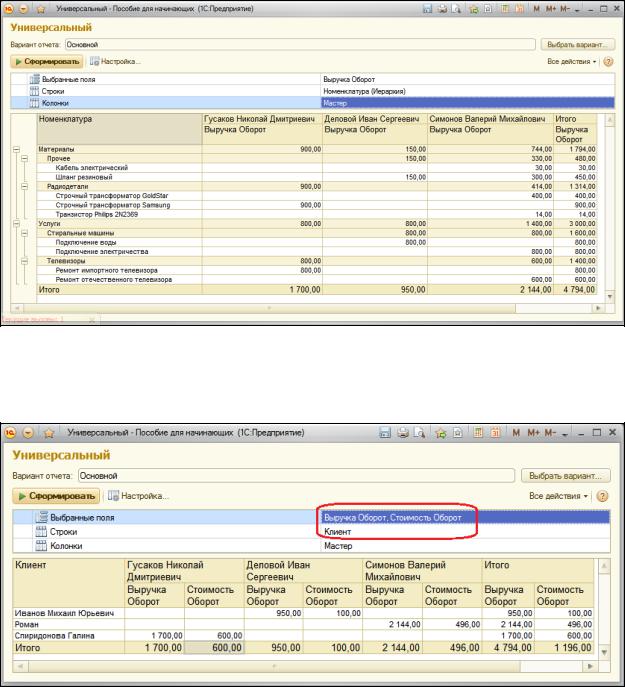The height and width of the screenshot is (687, 625).
Task: Collapse the Телевизоры subgroup
Action: tap(25, 261)
